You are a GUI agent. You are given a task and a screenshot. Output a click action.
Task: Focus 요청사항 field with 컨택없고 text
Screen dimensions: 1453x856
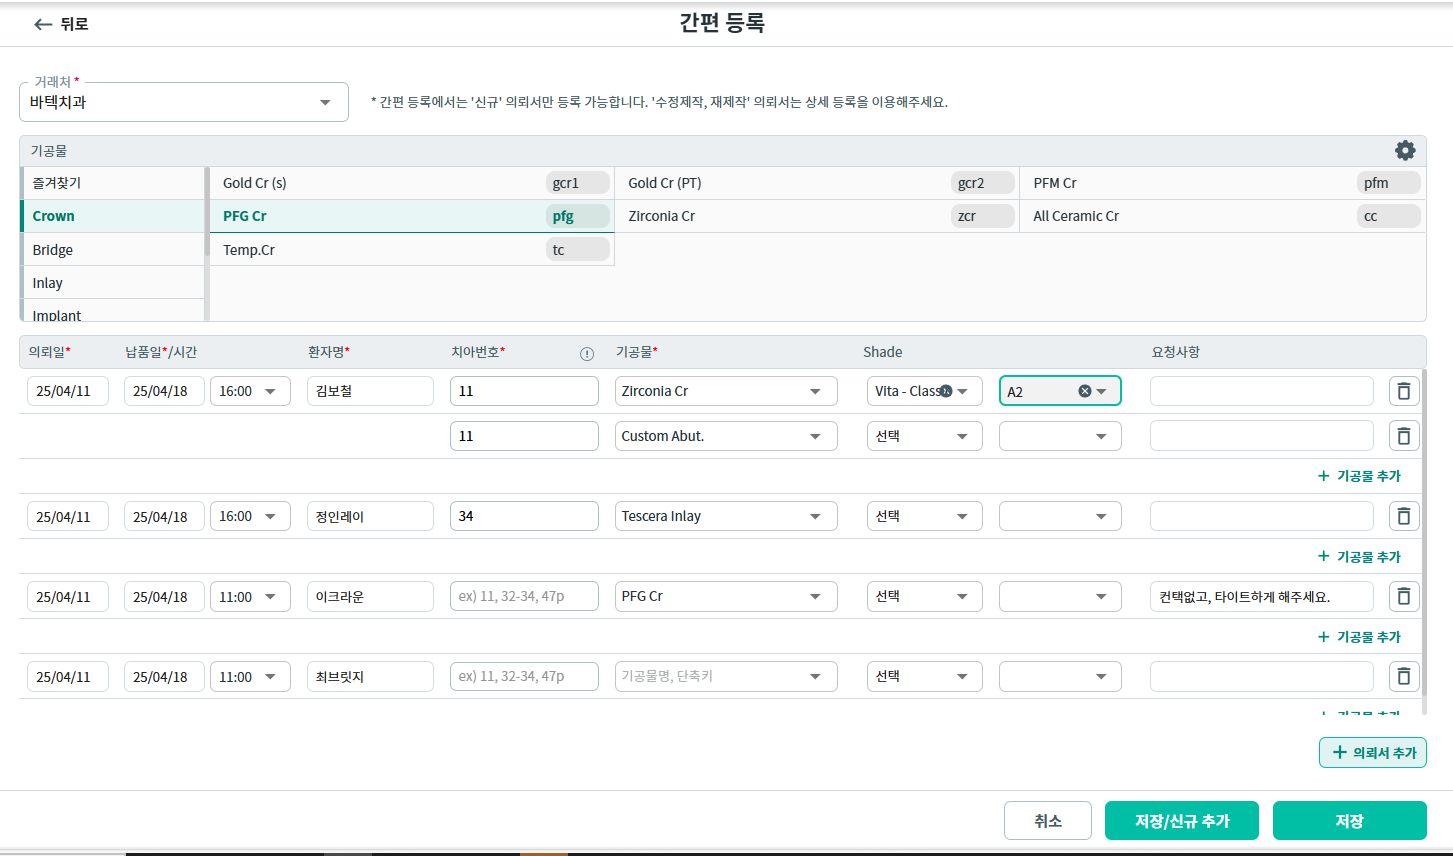[1261, 596]
